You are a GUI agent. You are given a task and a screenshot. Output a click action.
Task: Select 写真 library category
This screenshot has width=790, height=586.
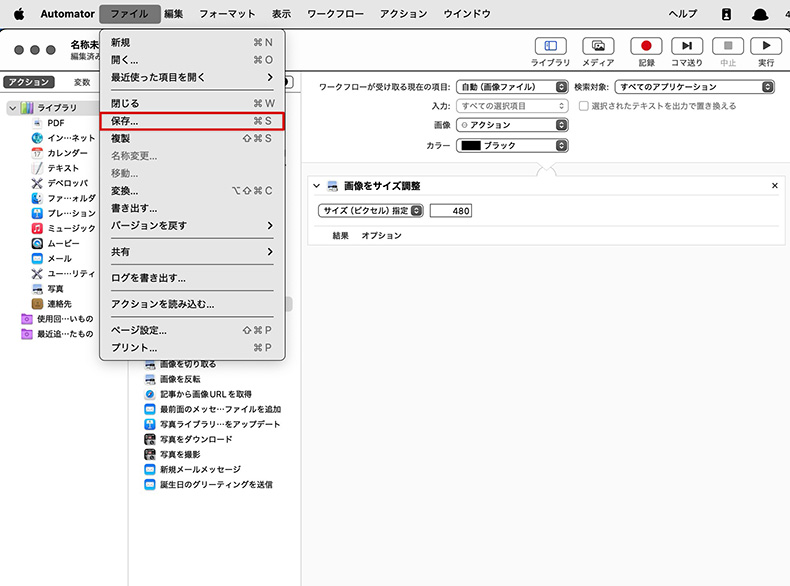[x=48, y=289]
